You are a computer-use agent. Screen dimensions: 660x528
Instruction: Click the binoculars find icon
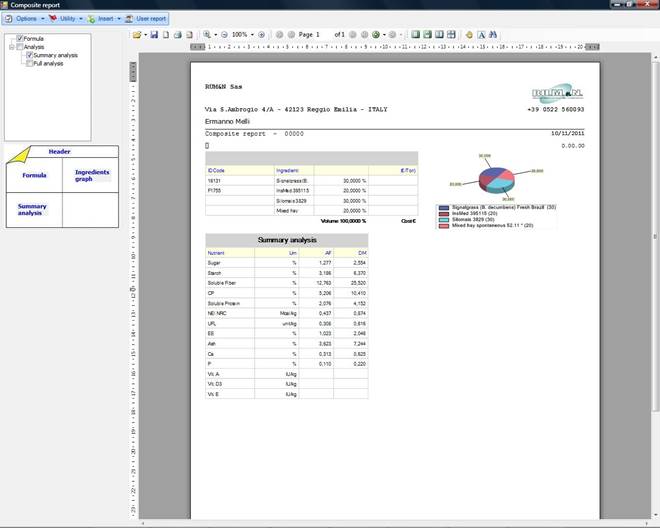493,35
